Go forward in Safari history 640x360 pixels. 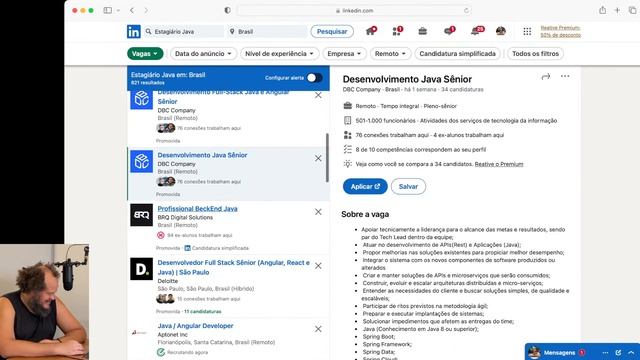[x=146, y=10]
